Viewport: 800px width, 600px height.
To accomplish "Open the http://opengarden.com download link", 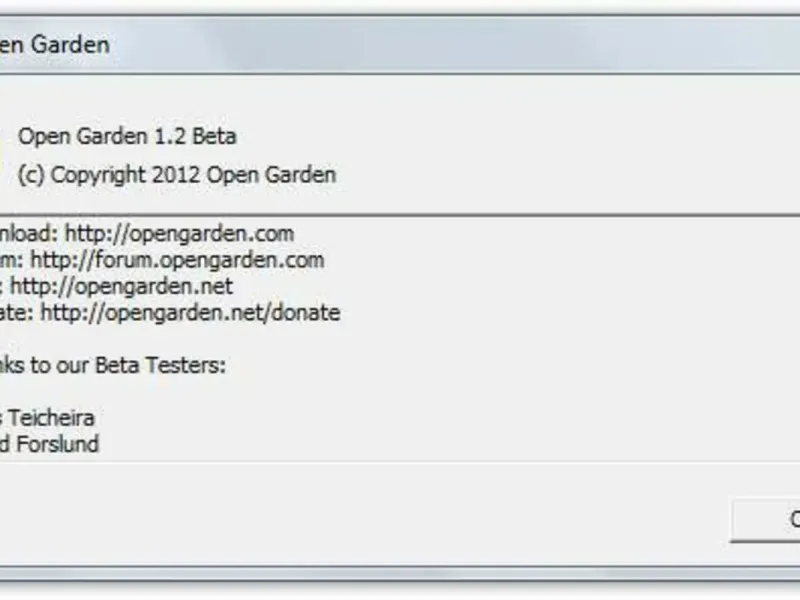I will pyautogui.click(x=180, y=234).
